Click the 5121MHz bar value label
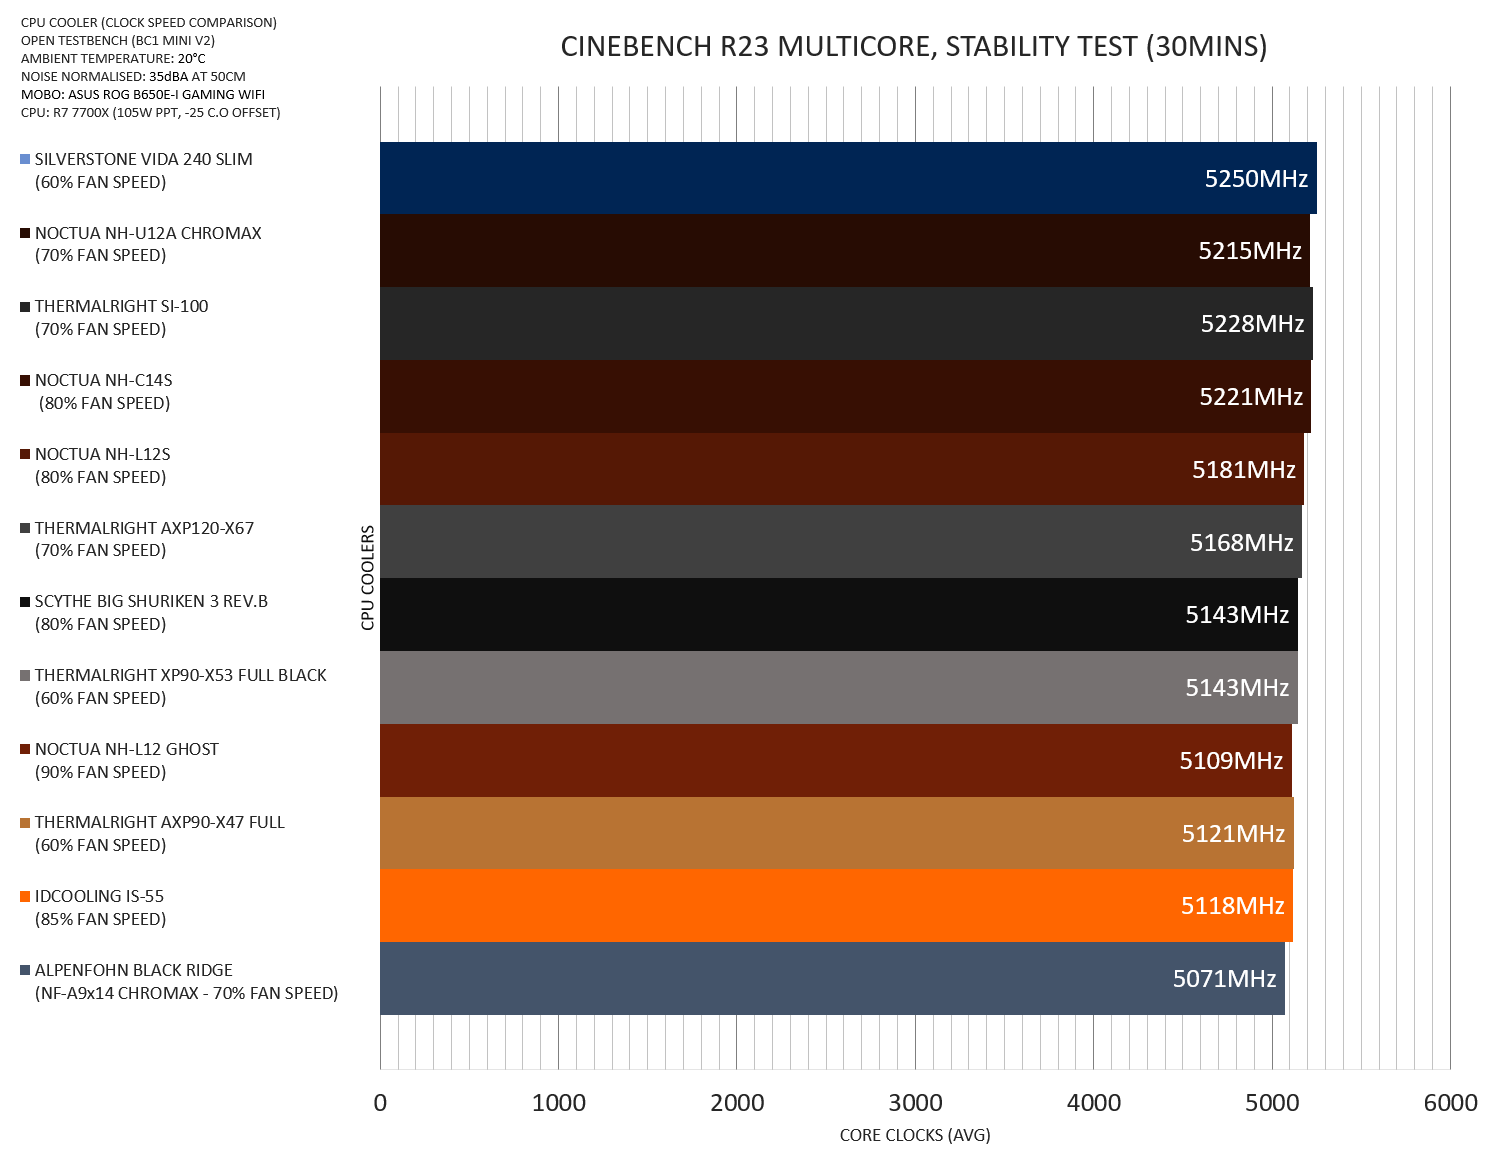Screen dimensions: 1493x1155 click(1233, 833)
